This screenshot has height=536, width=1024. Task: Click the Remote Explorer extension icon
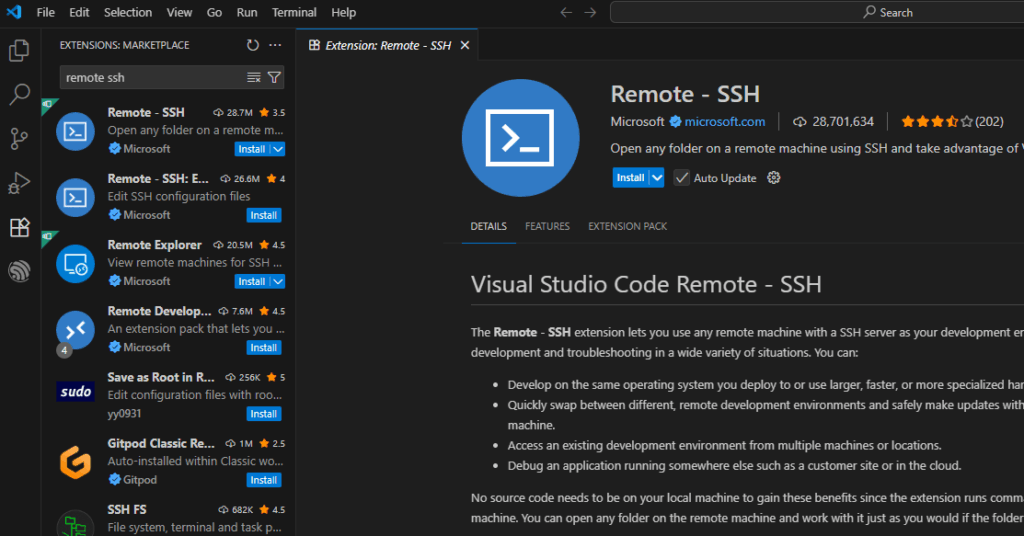click(75, 264)
